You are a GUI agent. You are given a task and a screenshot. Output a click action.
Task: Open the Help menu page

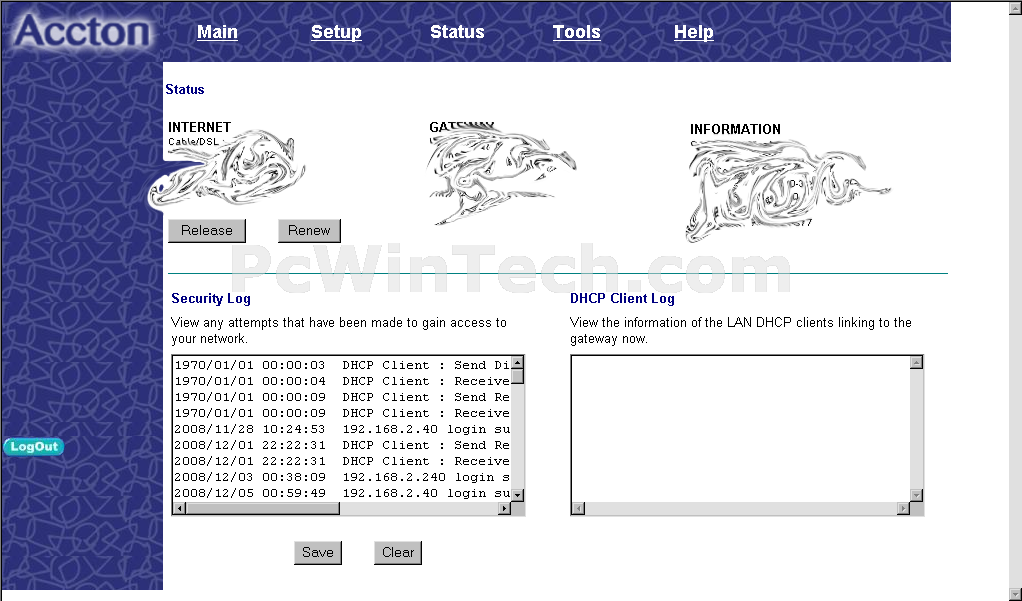694,32
